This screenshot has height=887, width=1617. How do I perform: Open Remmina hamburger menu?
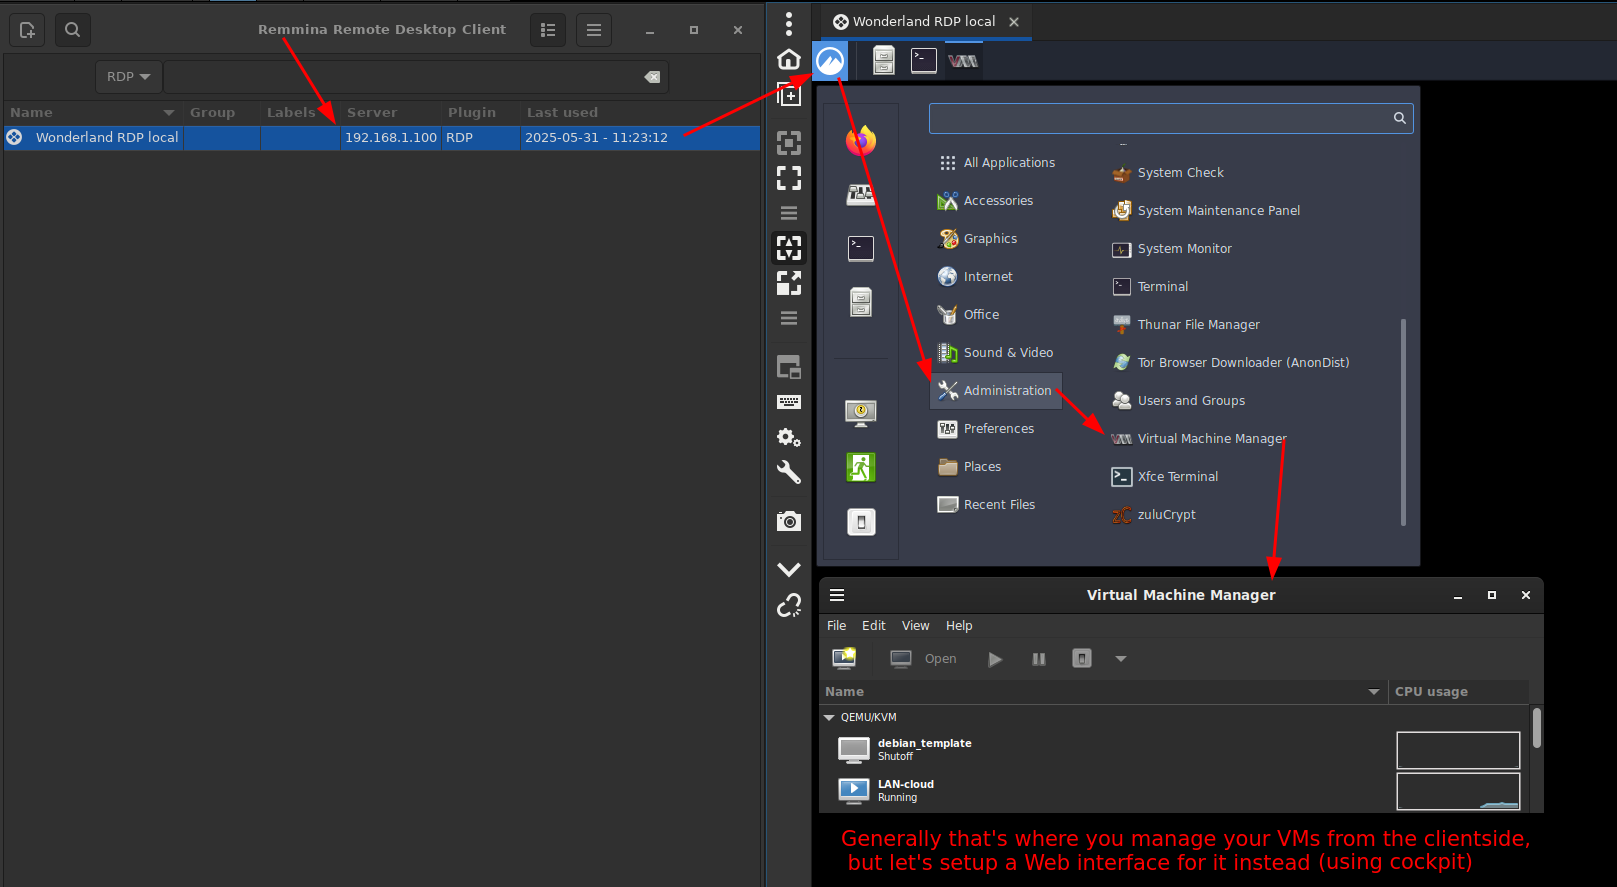point(594,30)
